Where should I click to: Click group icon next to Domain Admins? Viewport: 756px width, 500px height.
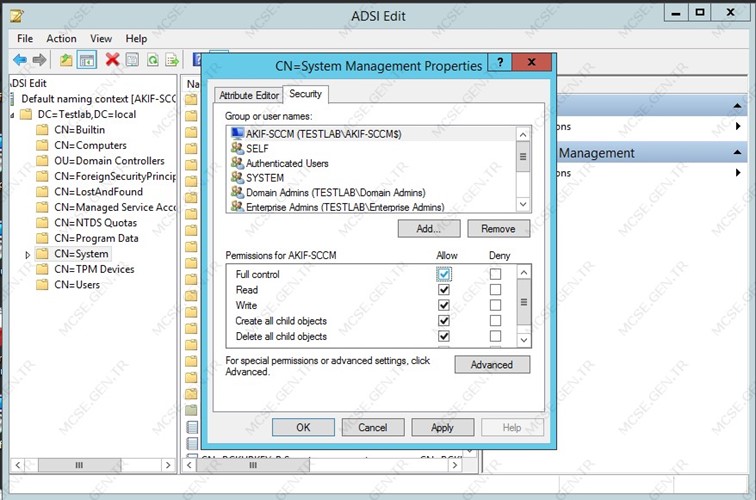click(237, 192)
